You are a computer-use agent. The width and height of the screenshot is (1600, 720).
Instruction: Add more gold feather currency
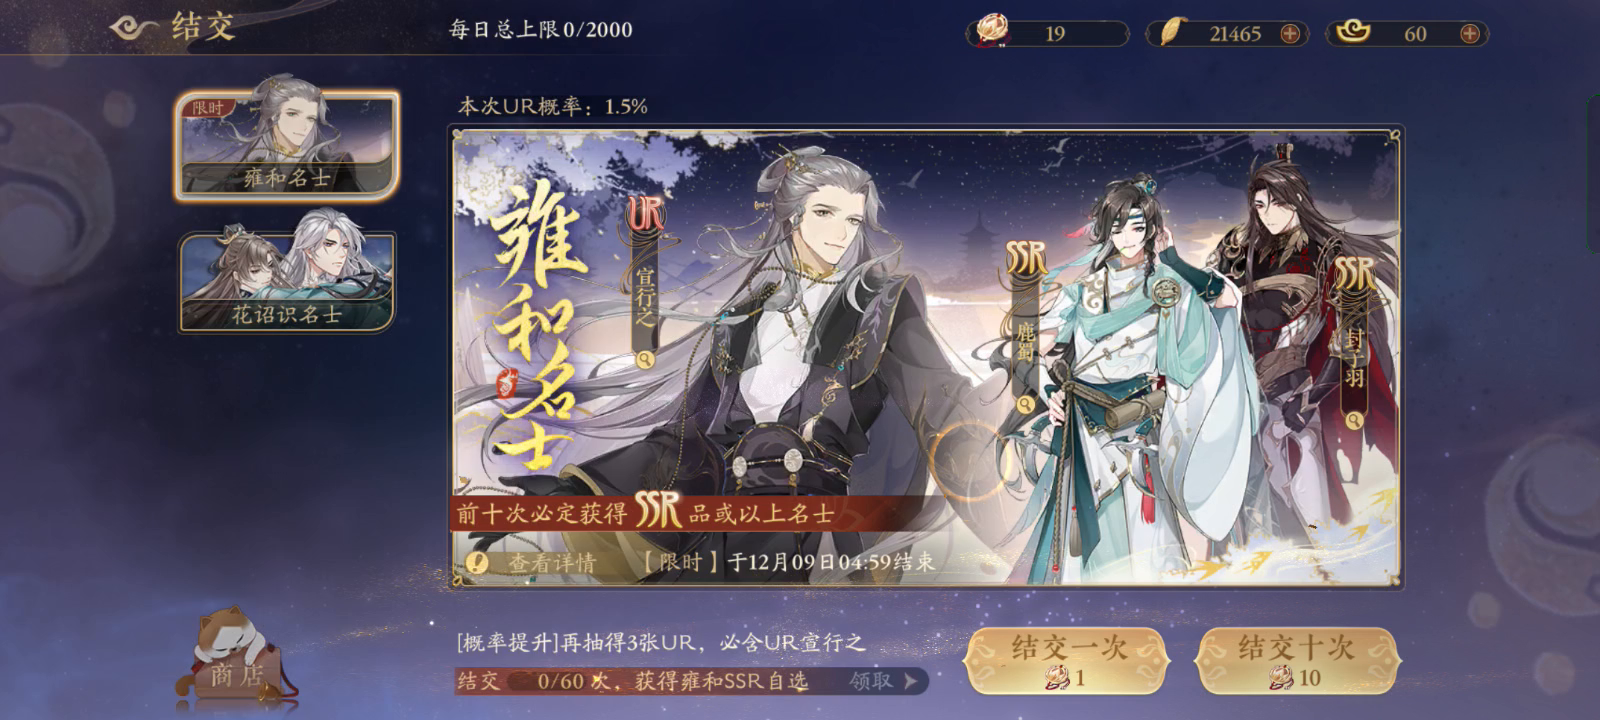point(1290,33)
